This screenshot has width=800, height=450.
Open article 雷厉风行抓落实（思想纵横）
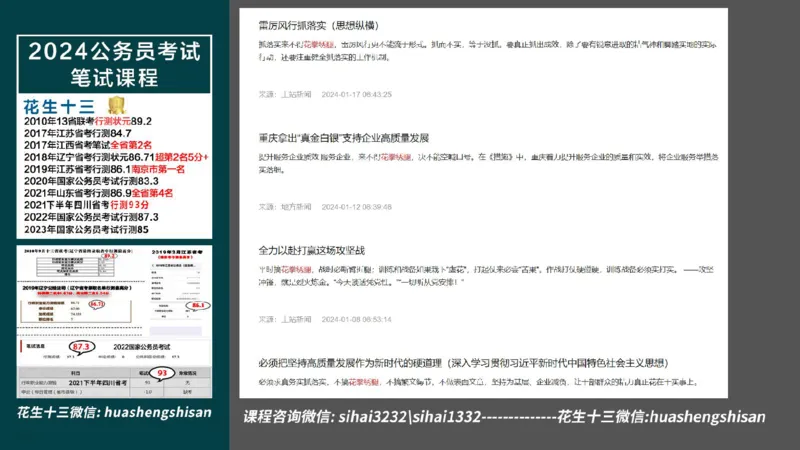pos(319,26)
